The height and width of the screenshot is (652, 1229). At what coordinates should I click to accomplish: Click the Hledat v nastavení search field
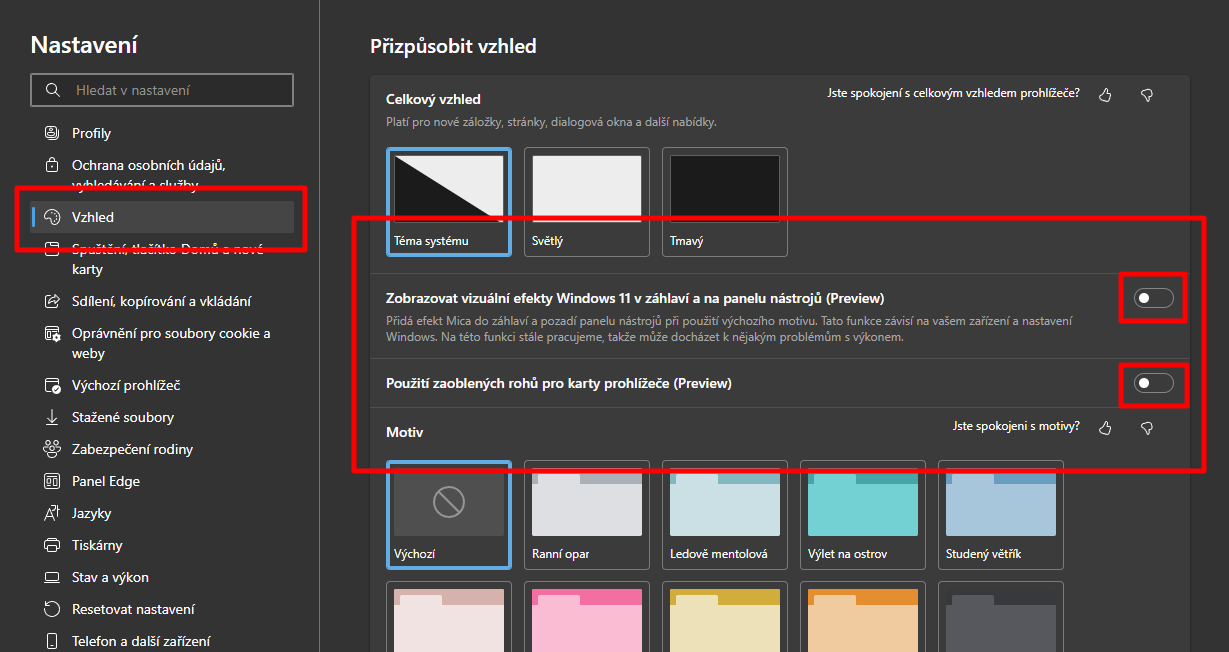click(x=162, y=90)
